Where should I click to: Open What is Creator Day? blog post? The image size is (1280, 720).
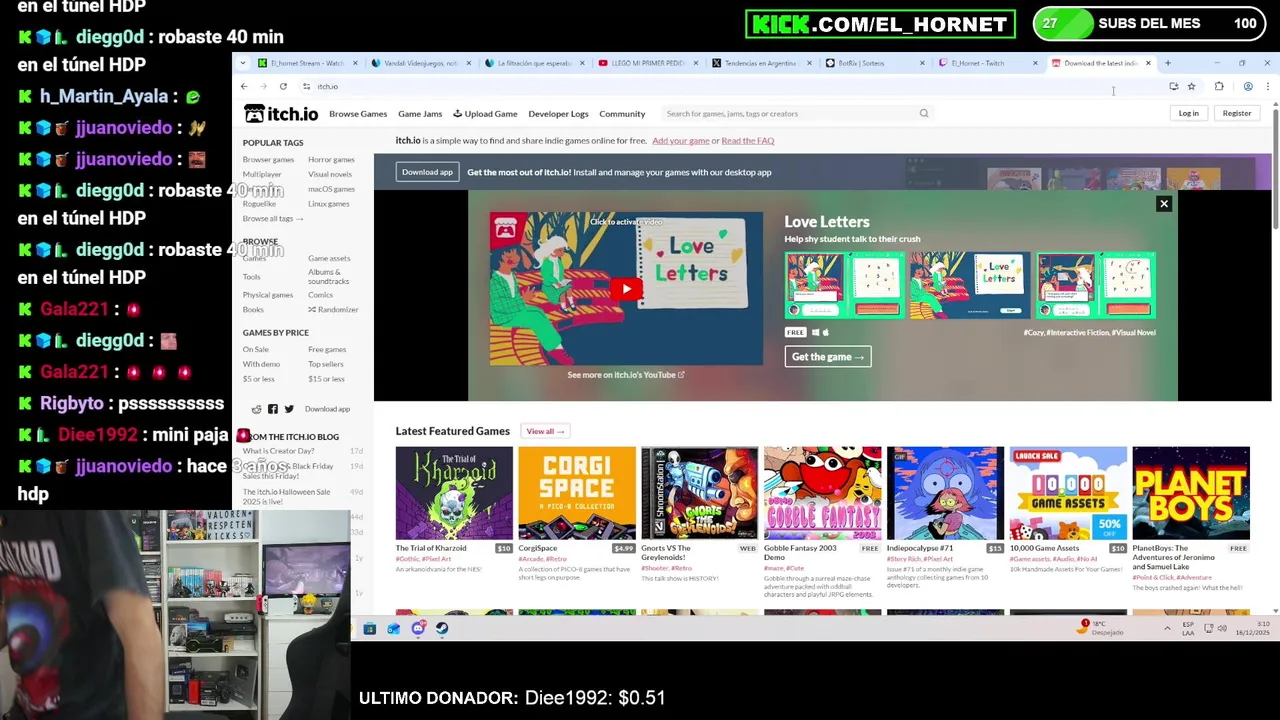pyautogui.click(x=278, y=452)
